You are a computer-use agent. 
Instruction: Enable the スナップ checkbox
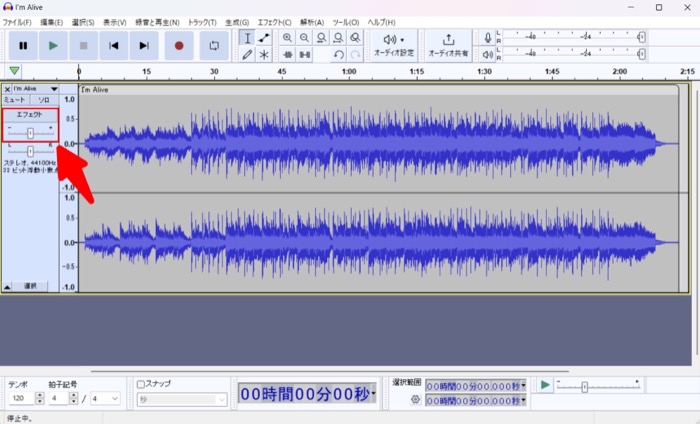[141, 384]
